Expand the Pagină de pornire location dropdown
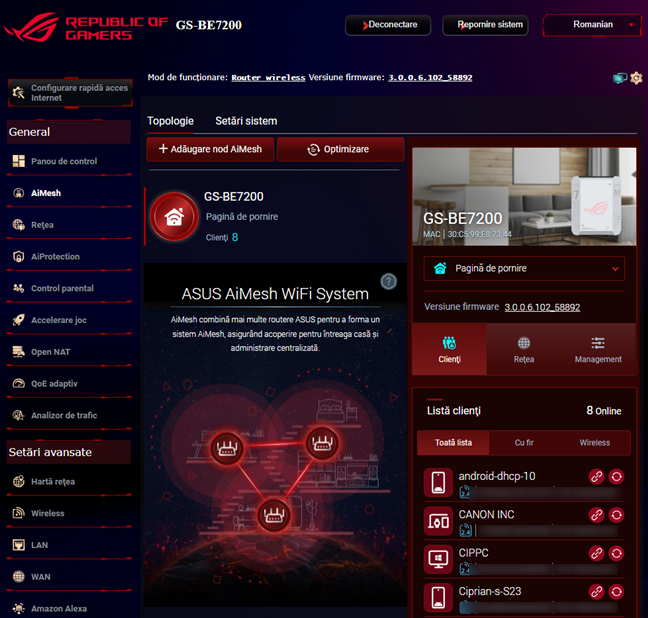648x618 pixels. point(524,268)
